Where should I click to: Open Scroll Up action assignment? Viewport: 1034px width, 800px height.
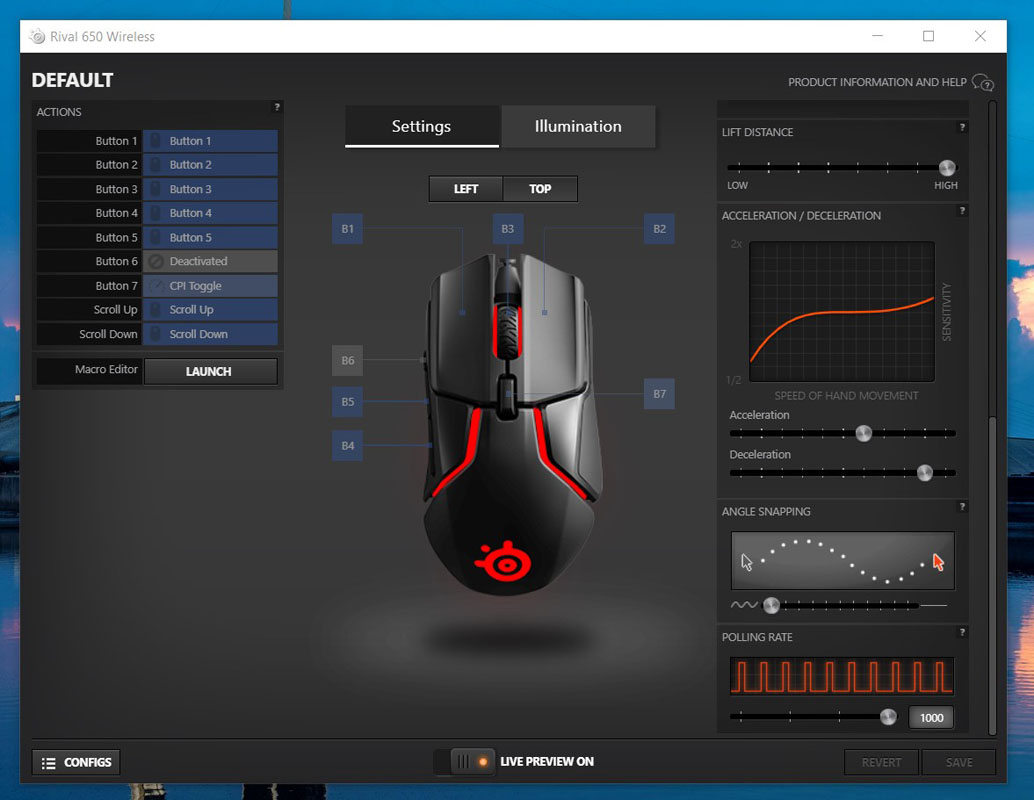click(210, 310)
